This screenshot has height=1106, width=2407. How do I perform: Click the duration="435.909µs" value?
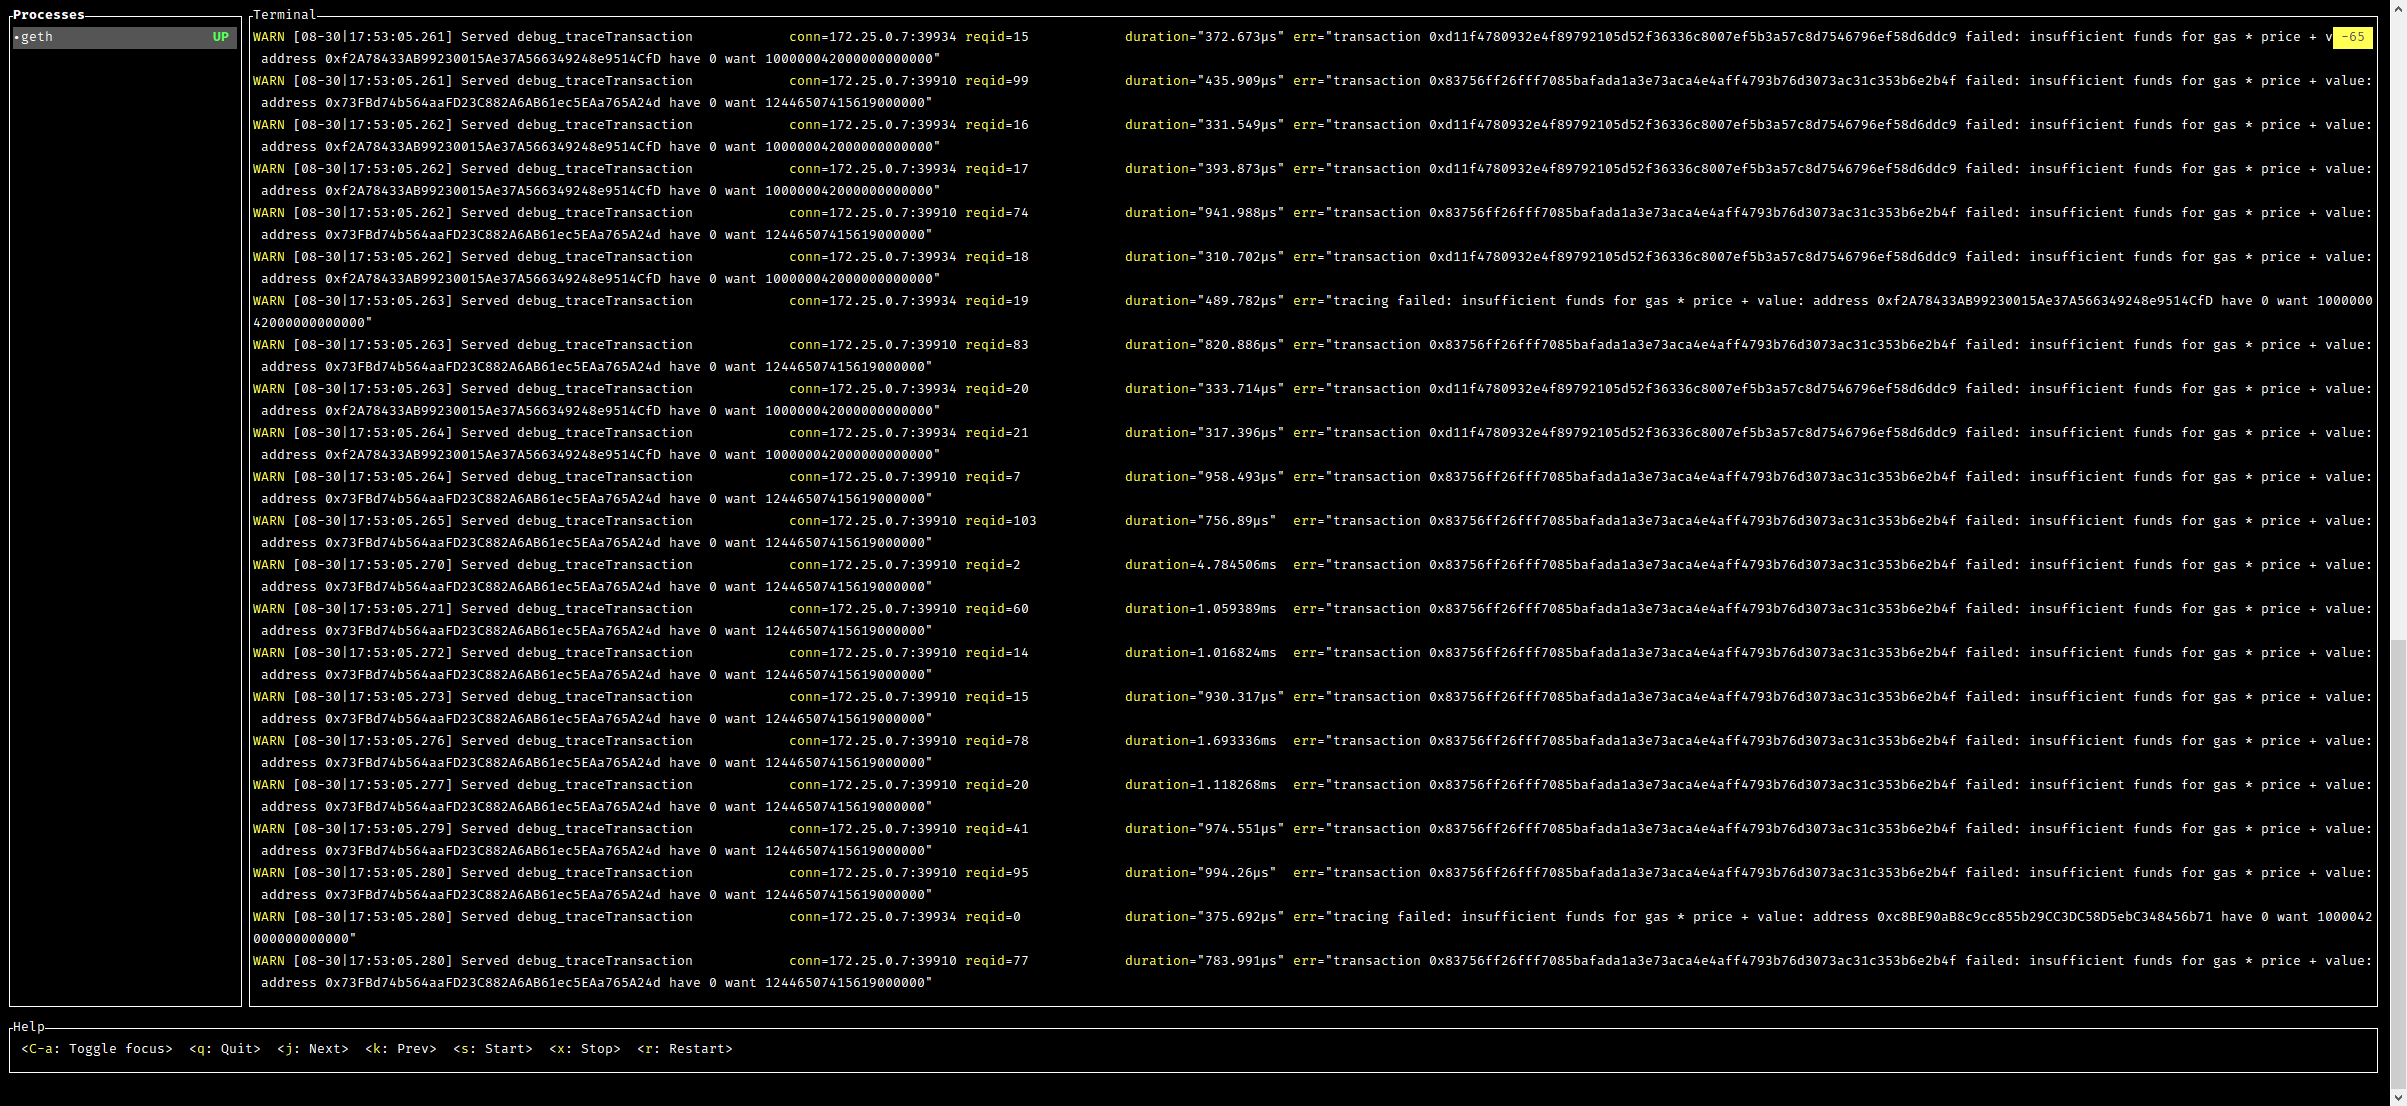(x=1205, y=81)
